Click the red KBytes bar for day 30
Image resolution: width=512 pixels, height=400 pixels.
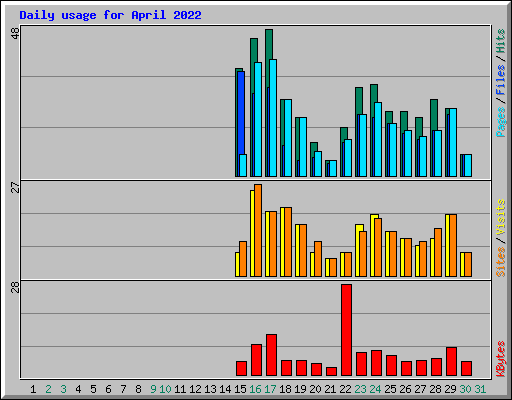[x=466, y=369]
